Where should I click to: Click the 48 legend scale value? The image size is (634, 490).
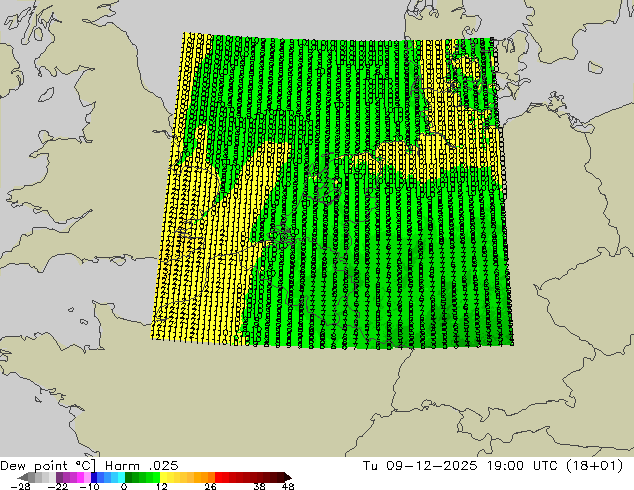click(x=288, y=487)
